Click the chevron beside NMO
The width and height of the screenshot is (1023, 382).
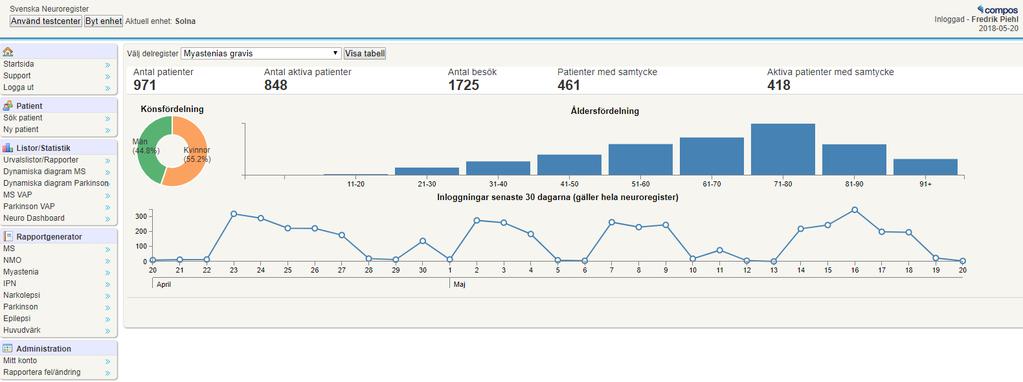coord(108,261)
